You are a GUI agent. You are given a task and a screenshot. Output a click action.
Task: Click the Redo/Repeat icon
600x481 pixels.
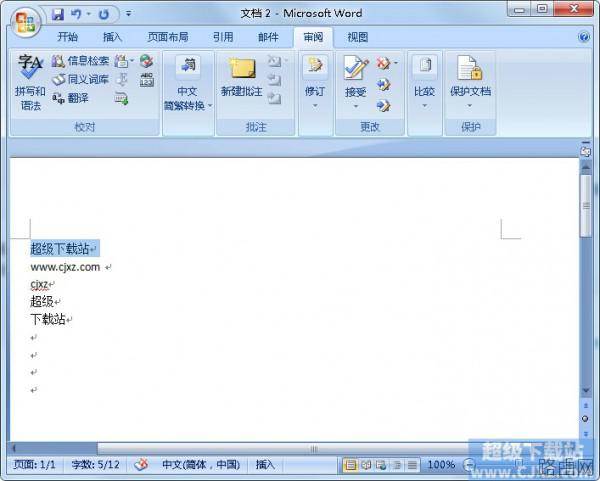coord(103,15)
